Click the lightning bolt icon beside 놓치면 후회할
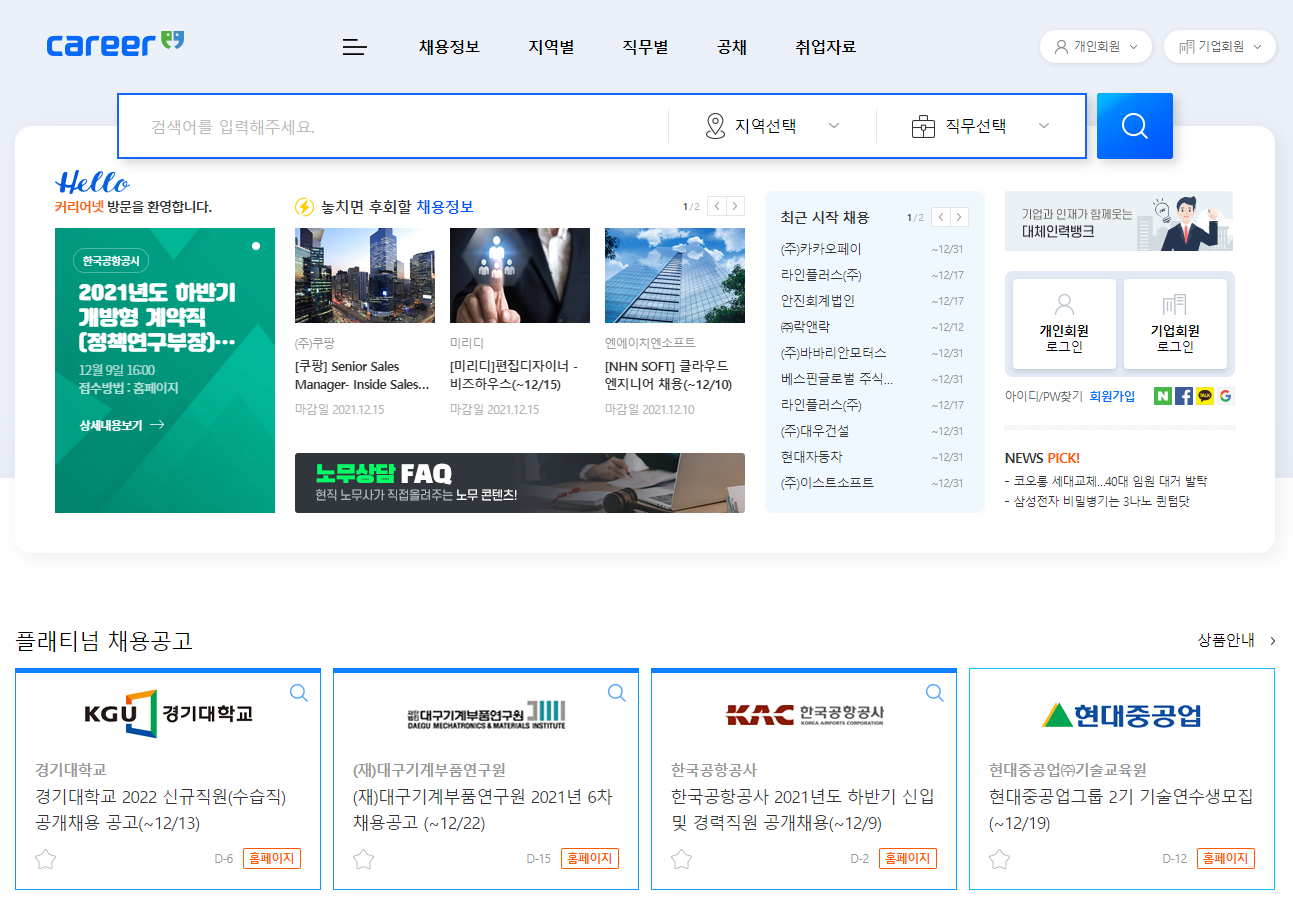Image resolution: width=1293 pixels, height=897 pixels. 305,207
